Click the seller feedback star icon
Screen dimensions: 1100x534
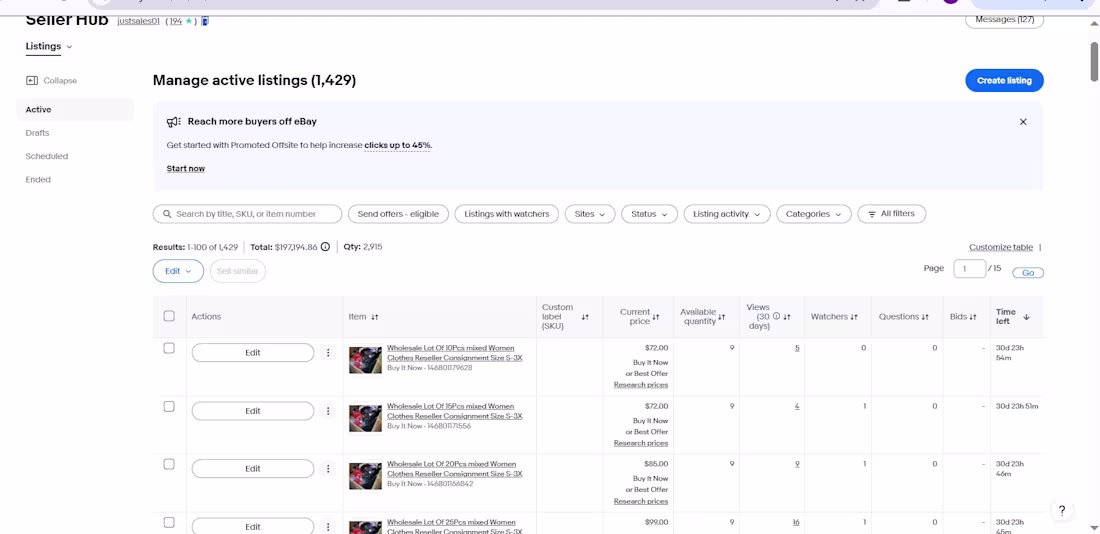pos(189,21)
